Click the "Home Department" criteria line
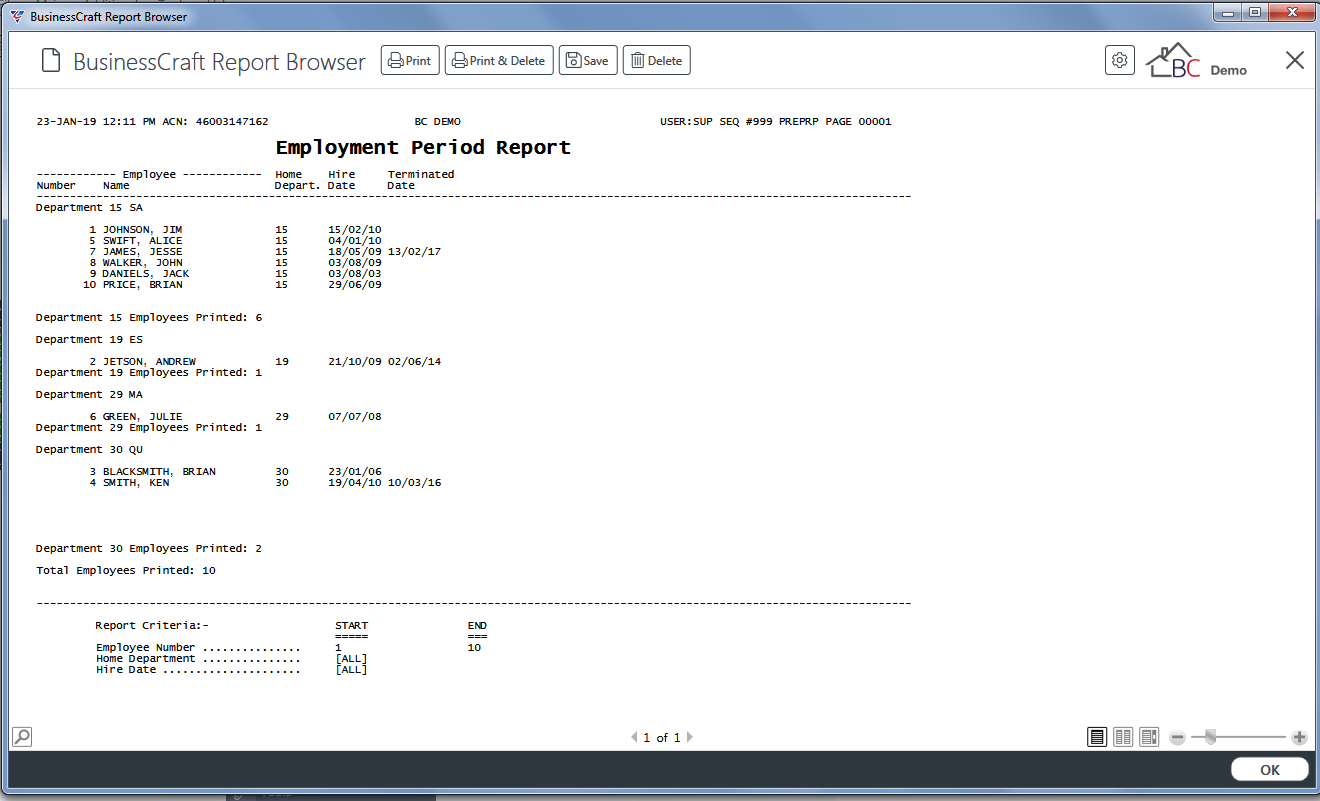1320x801 pixels. [232, 659]
